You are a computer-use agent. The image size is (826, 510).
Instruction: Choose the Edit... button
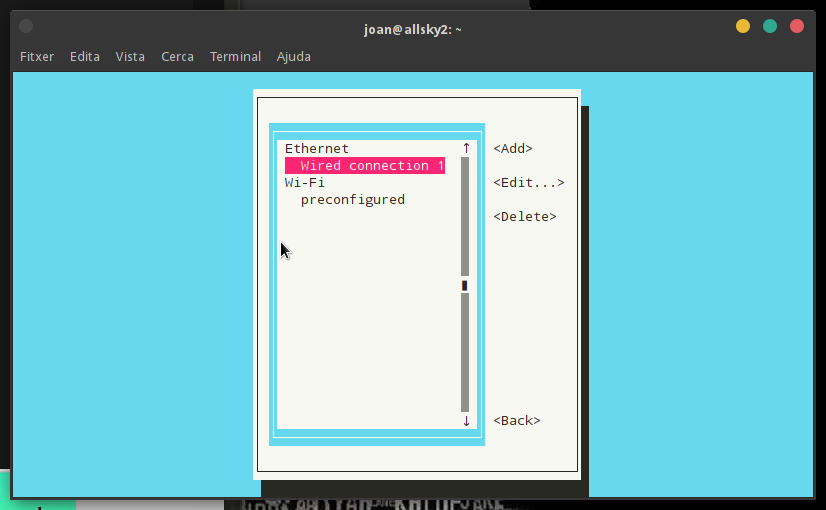(528, 183)
